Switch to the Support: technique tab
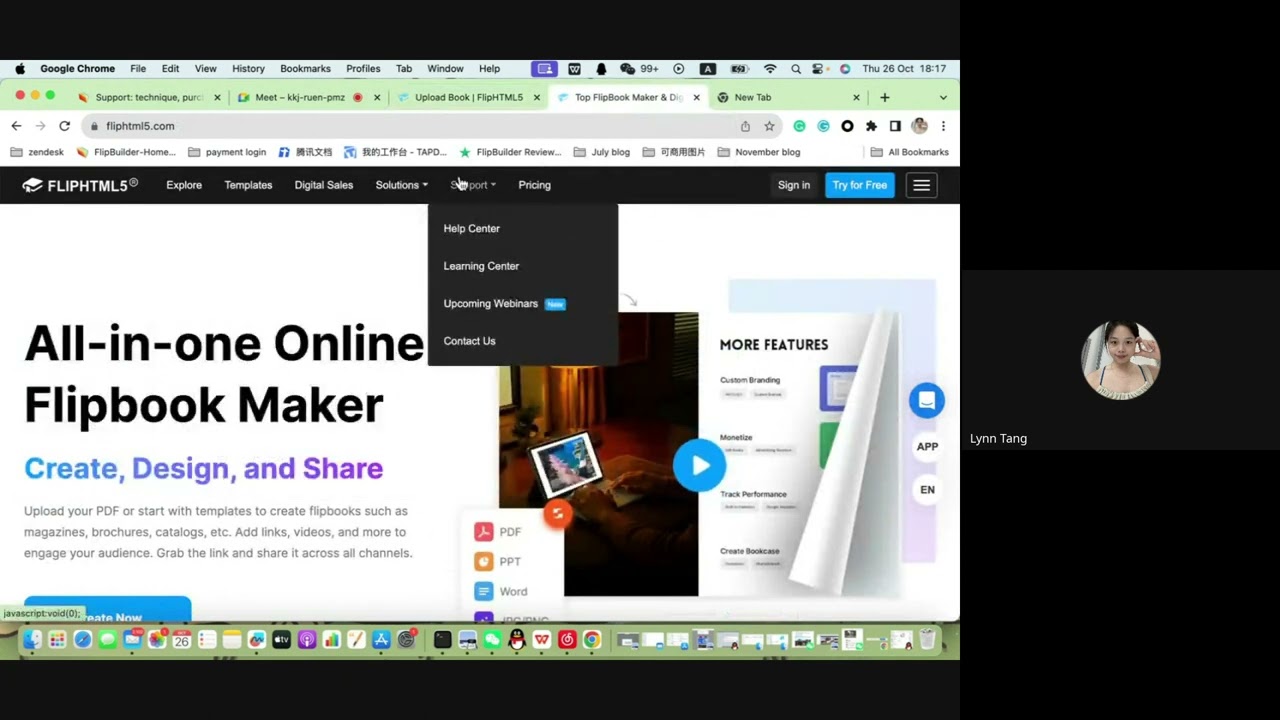The image size is (1280, 720). click(149, 97)
